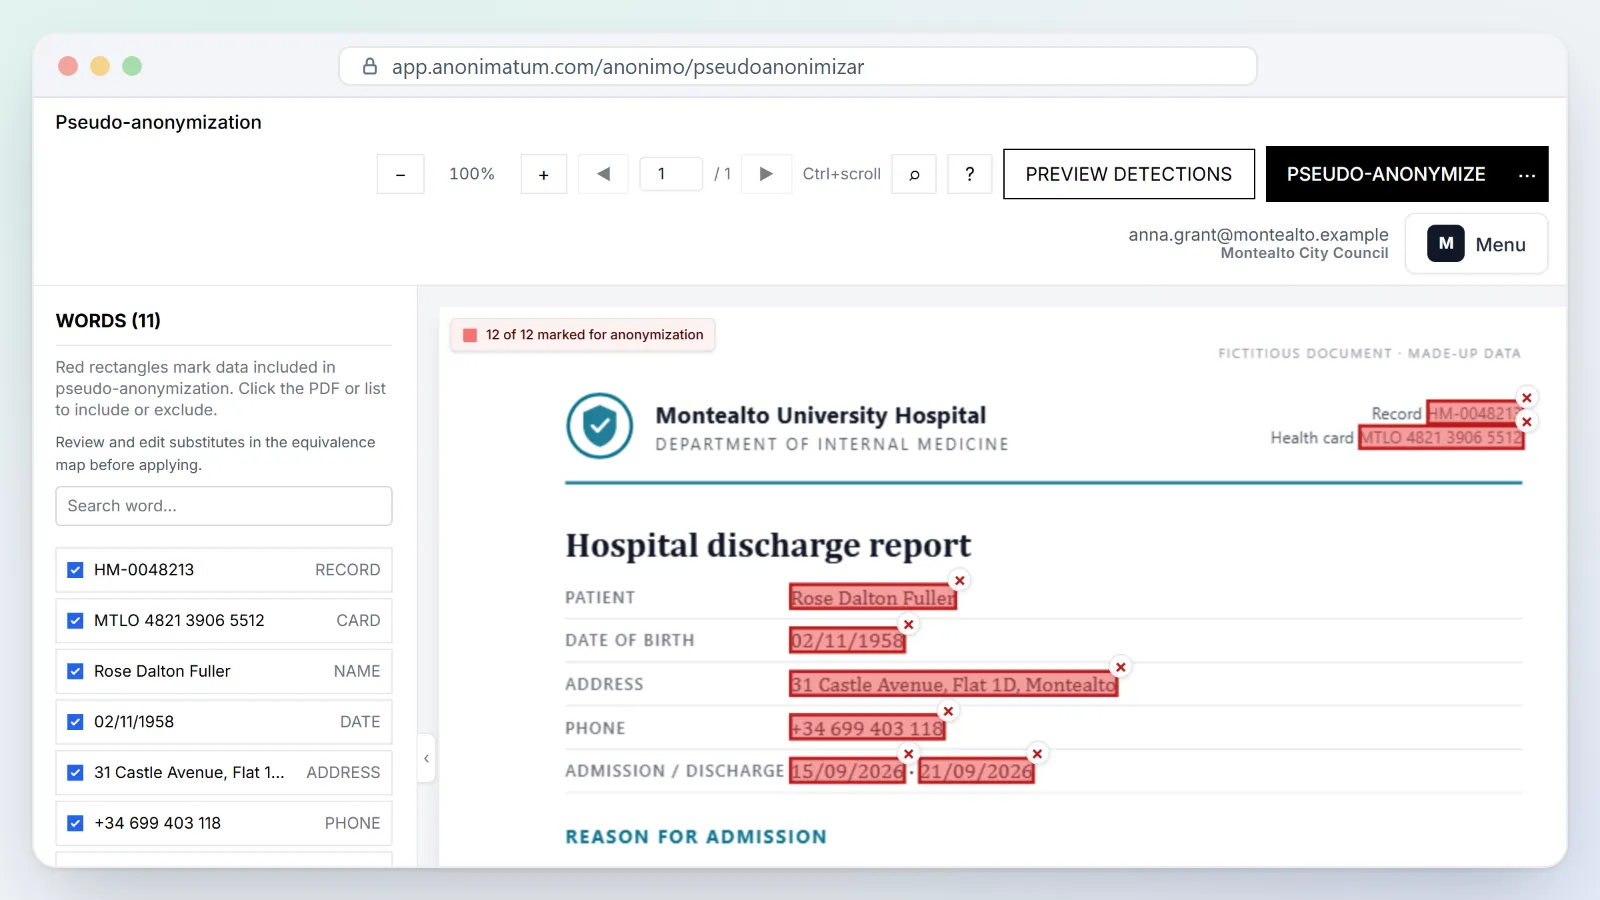Image resolution: width=1600 pixels, height=900 pixels.
Task: Zoom in with the plus button
Action: (x=543, y=174)
